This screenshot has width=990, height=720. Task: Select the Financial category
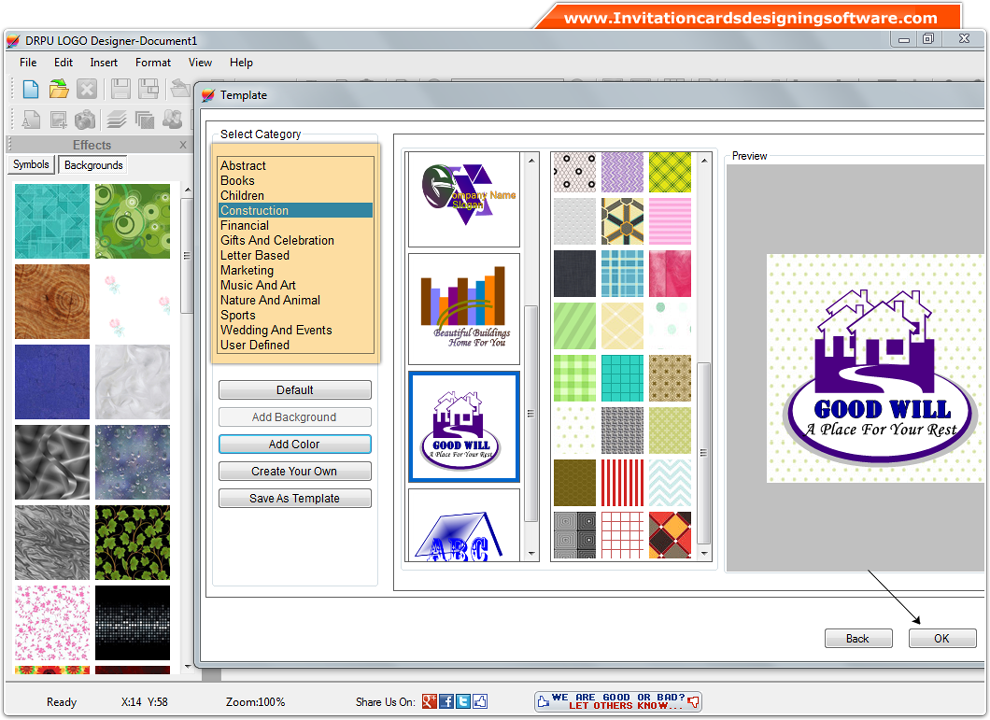[244, 225]
